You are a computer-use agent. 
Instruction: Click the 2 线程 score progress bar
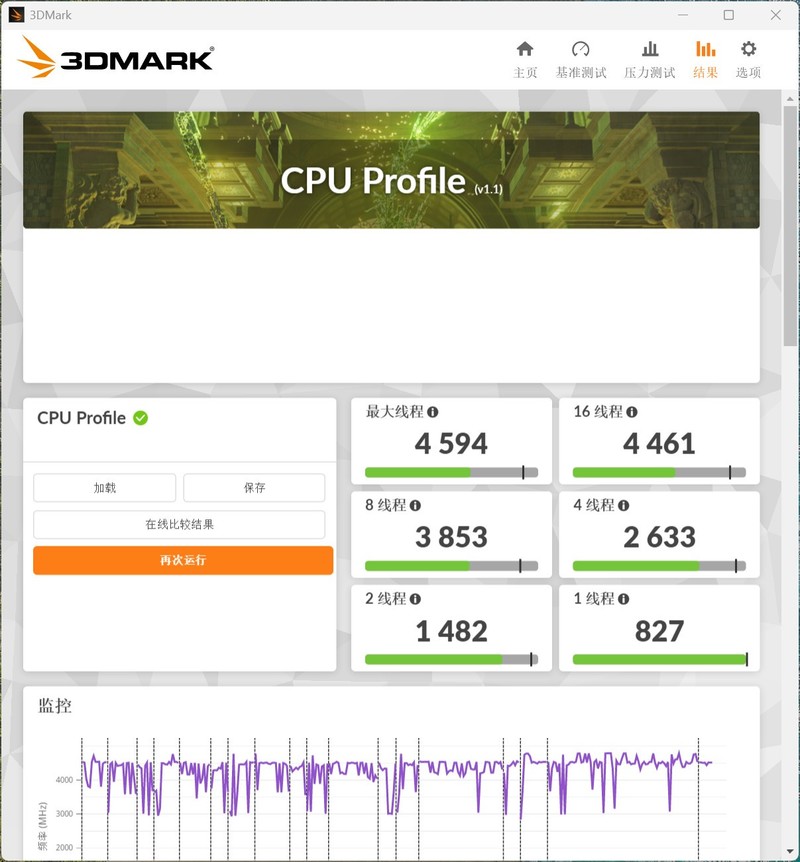coord(451,659)
